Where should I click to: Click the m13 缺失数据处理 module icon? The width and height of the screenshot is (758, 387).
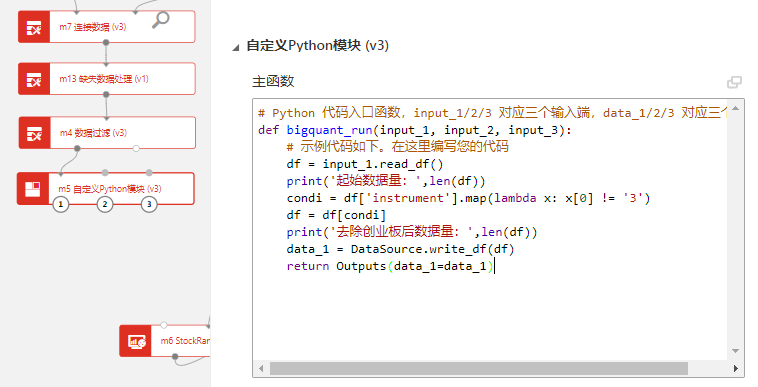(x=34, y=79)
